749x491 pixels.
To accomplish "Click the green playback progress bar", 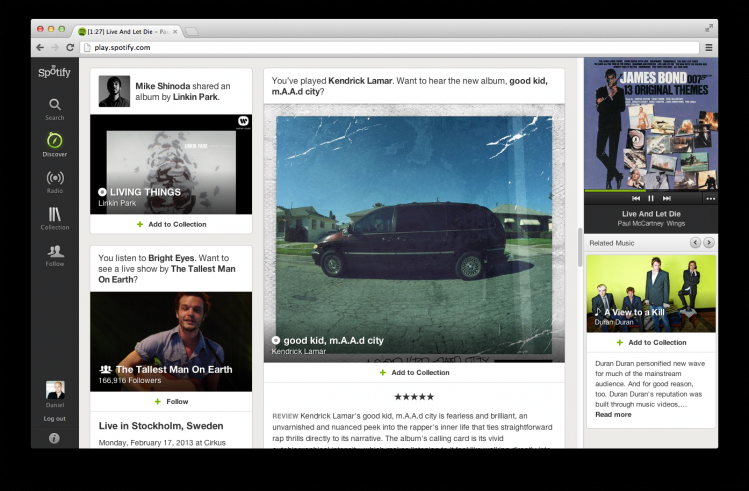I will [615, 191].
